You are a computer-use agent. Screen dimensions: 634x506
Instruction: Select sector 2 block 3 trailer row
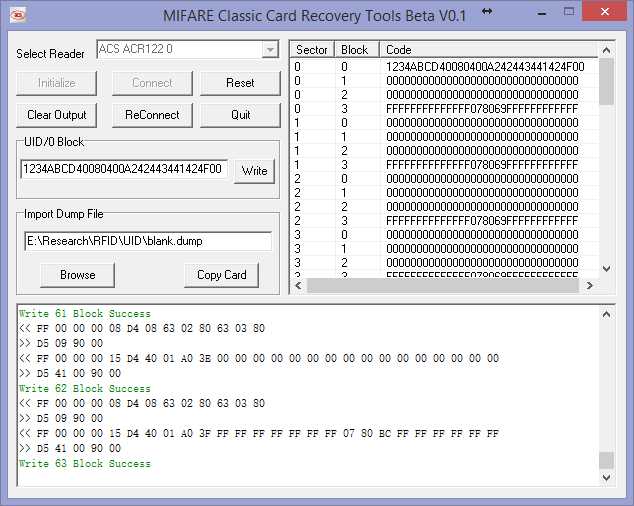click(x=444, y=221)
